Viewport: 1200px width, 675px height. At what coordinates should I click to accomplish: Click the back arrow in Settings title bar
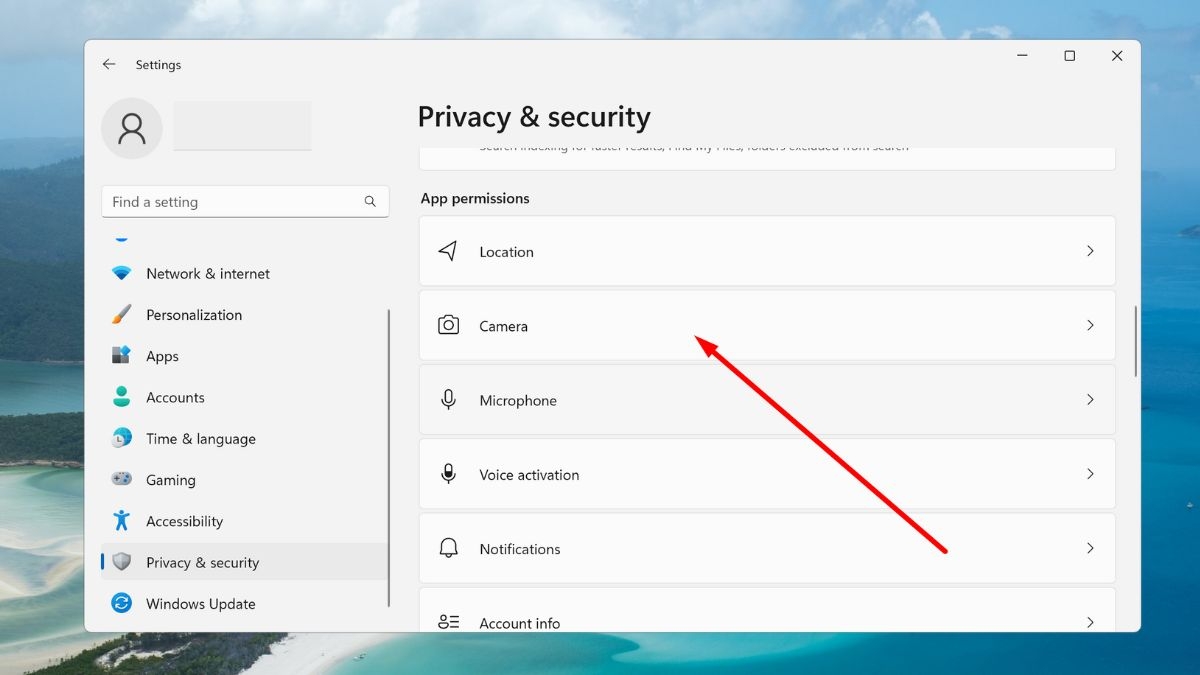click(x=109, y=64)
